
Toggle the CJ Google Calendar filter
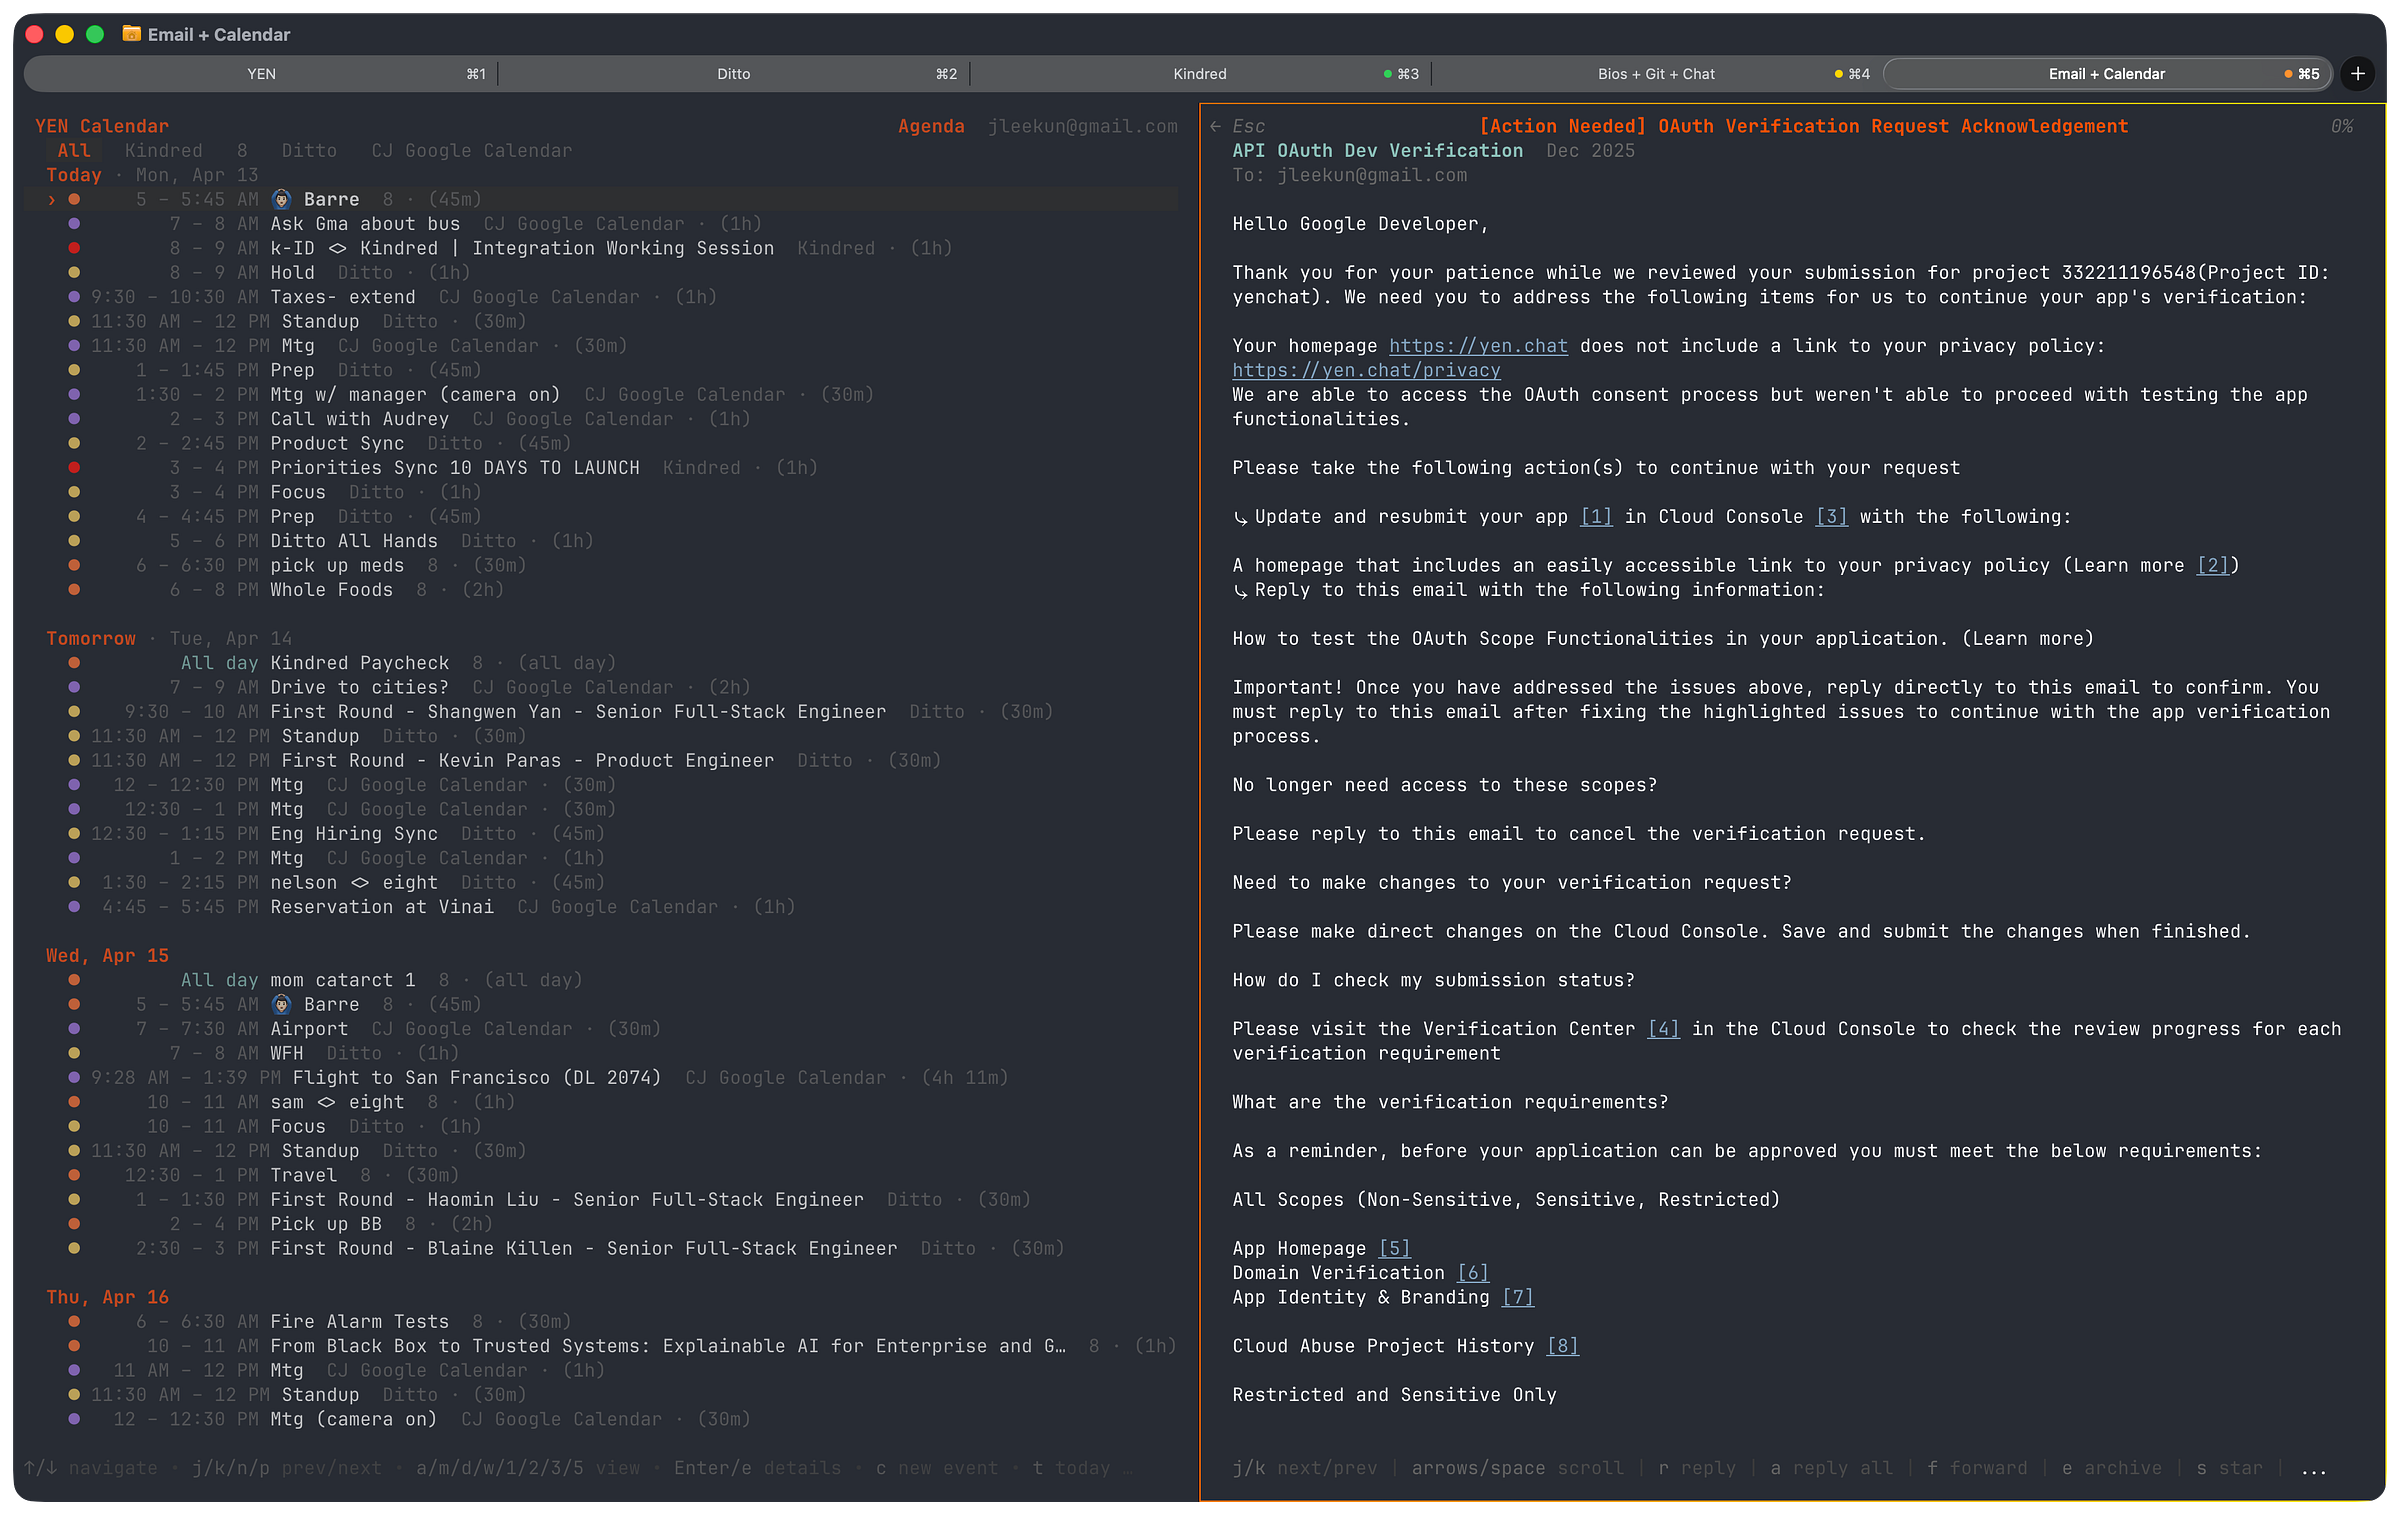click(471, 151)
